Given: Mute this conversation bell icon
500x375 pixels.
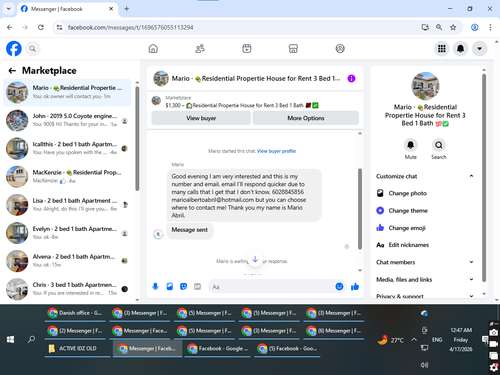Looking at the screenshot, I should (x=410, y=145).
